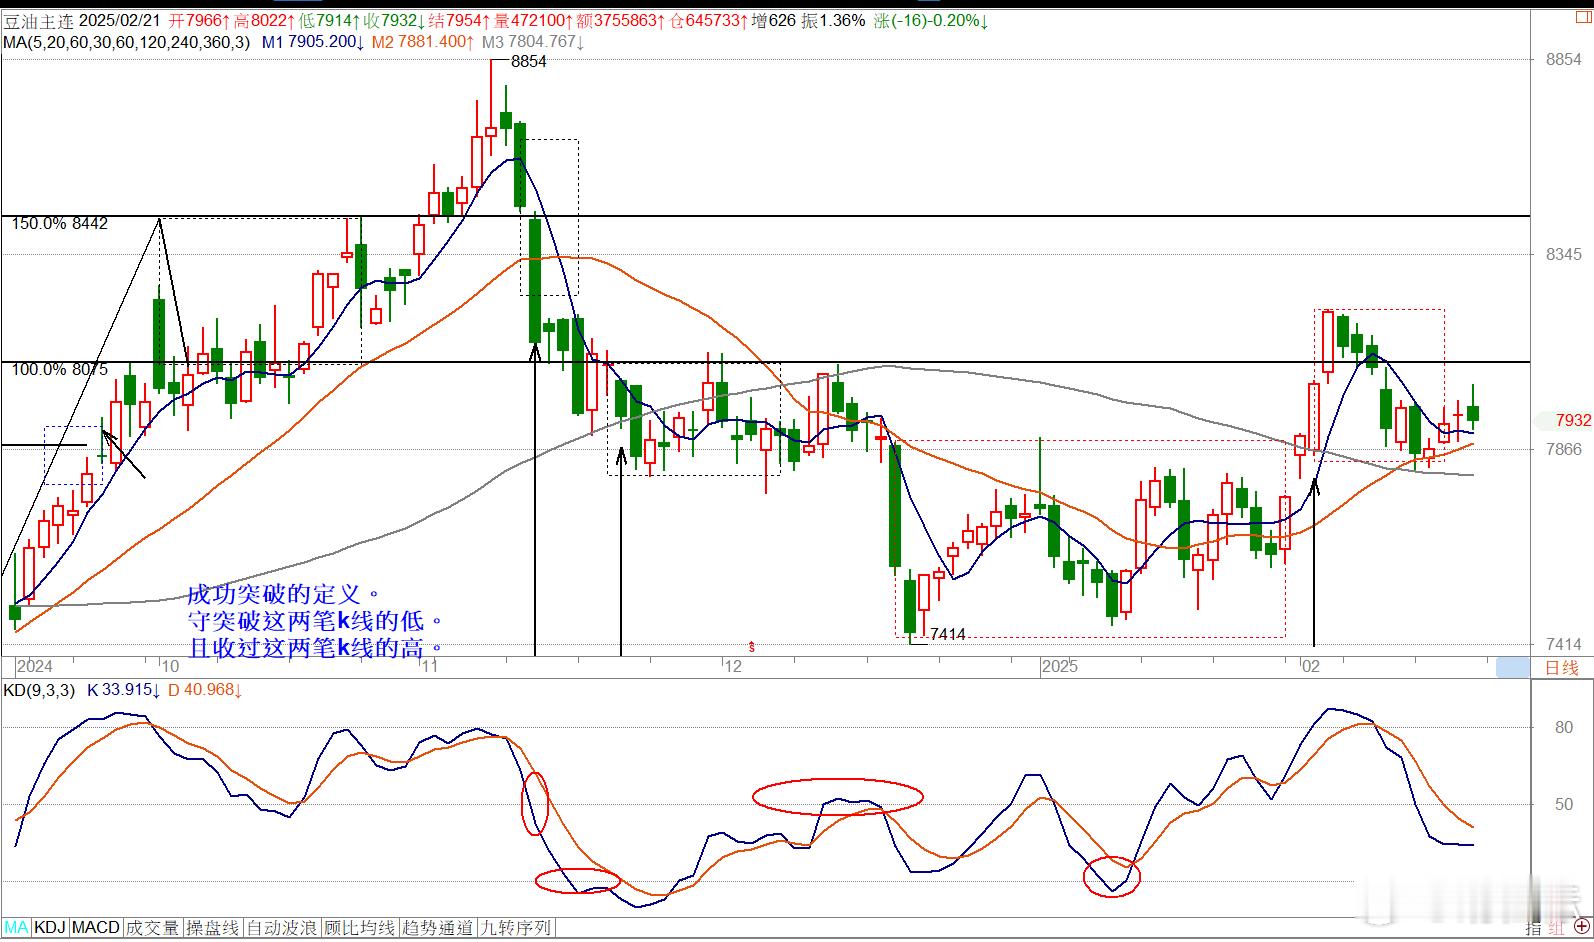1594x942 pixels.
Task: Click the 结7954 settlement text
Action: [x=457, y=20]
